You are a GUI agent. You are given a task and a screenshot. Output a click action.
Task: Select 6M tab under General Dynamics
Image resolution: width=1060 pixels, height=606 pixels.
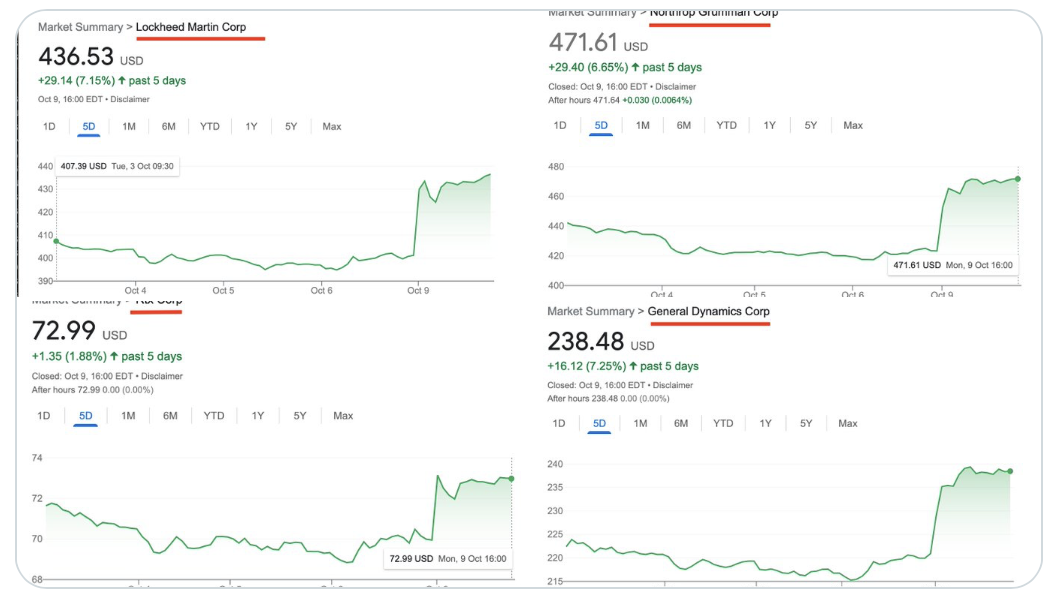(x=680, y=423)
